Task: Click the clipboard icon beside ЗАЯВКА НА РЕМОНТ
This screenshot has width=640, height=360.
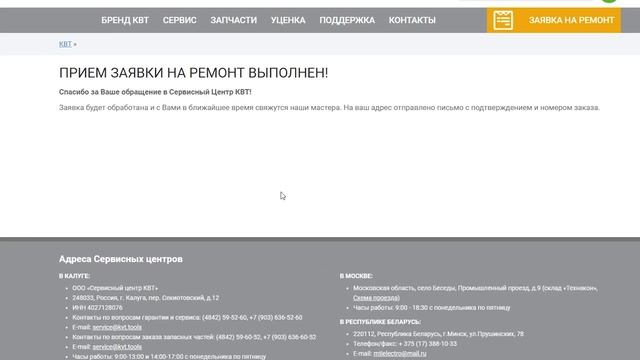Action: (503, 20)
